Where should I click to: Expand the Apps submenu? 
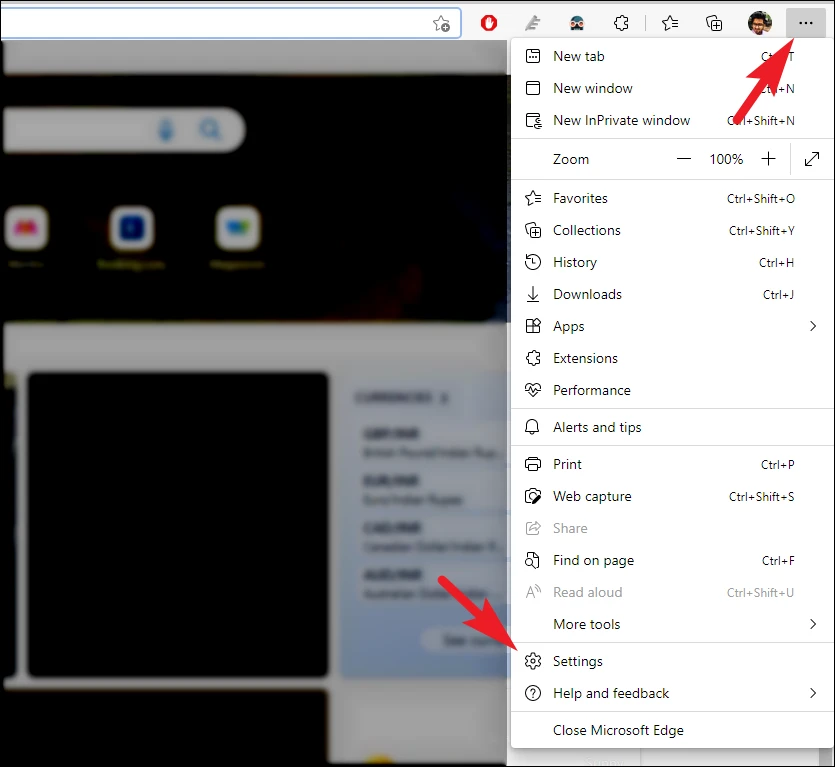(672, 326)
